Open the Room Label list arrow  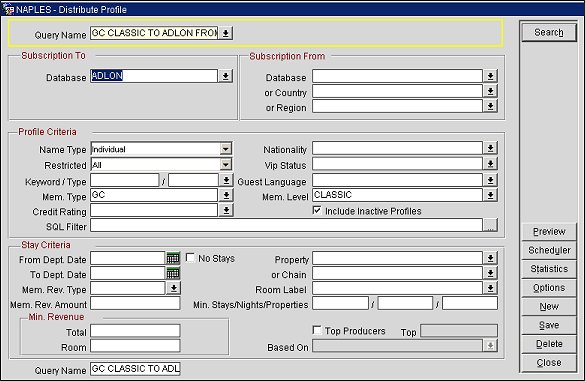pos(490,288)
